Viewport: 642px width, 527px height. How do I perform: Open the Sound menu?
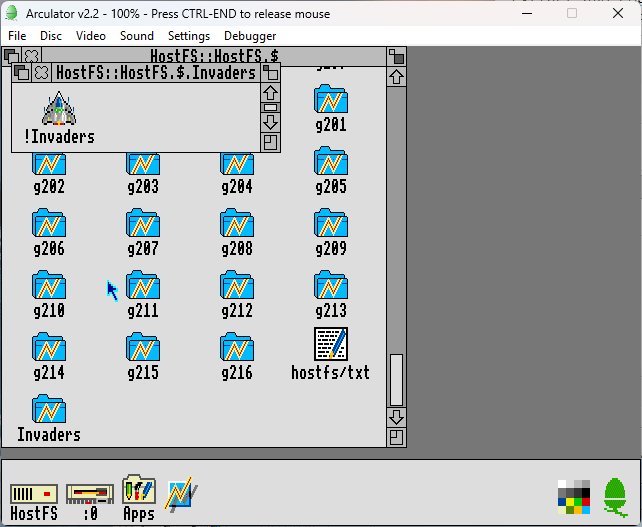[x=137, y=36]
